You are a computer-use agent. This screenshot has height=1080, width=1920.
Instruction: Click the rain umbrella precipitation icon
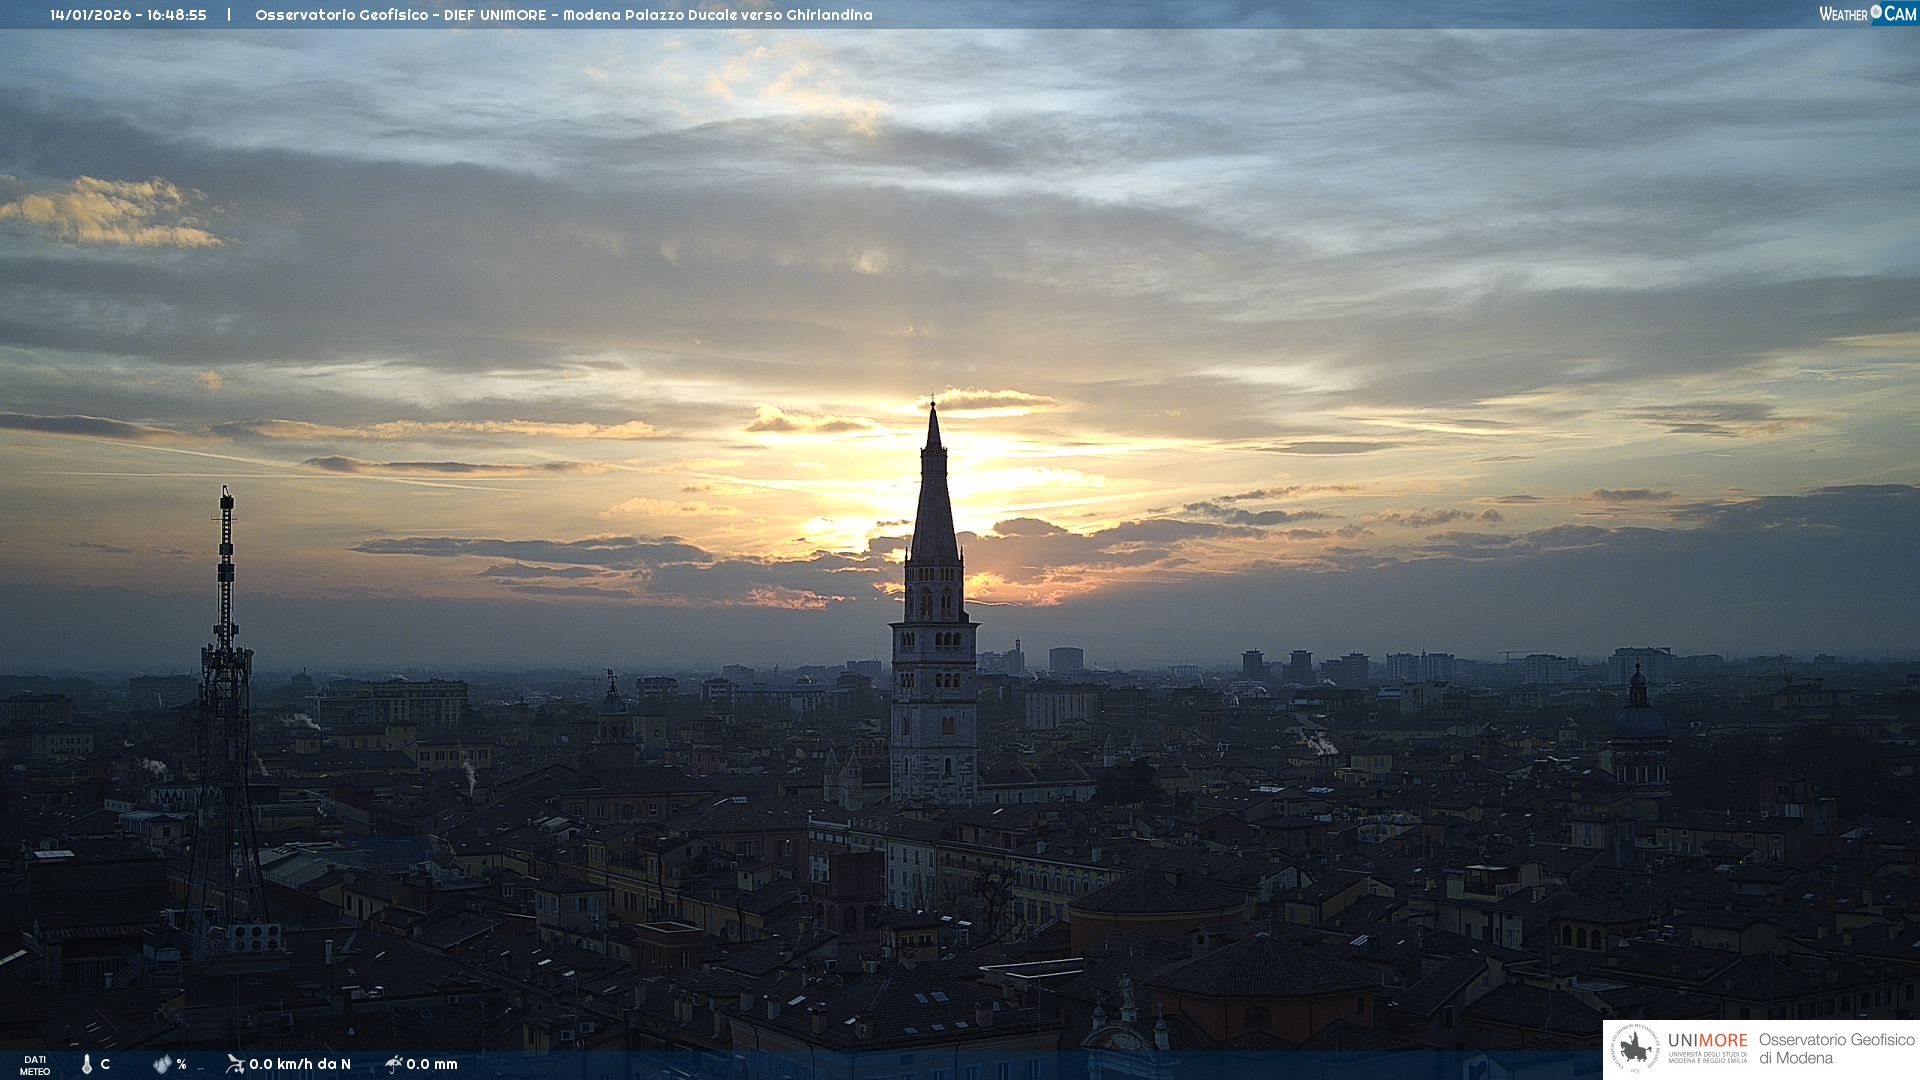pyautogui.click(x=393, y=1063)
